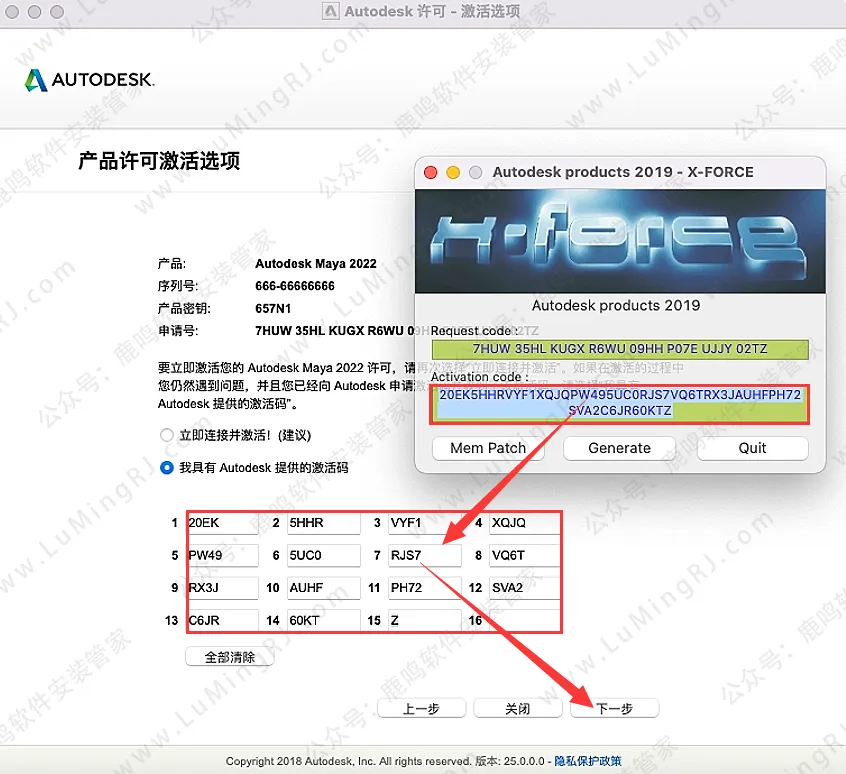This screenshot has height=774, width=846.
Task: Click the empty activation code field 16
Action: tap(525, 620)
